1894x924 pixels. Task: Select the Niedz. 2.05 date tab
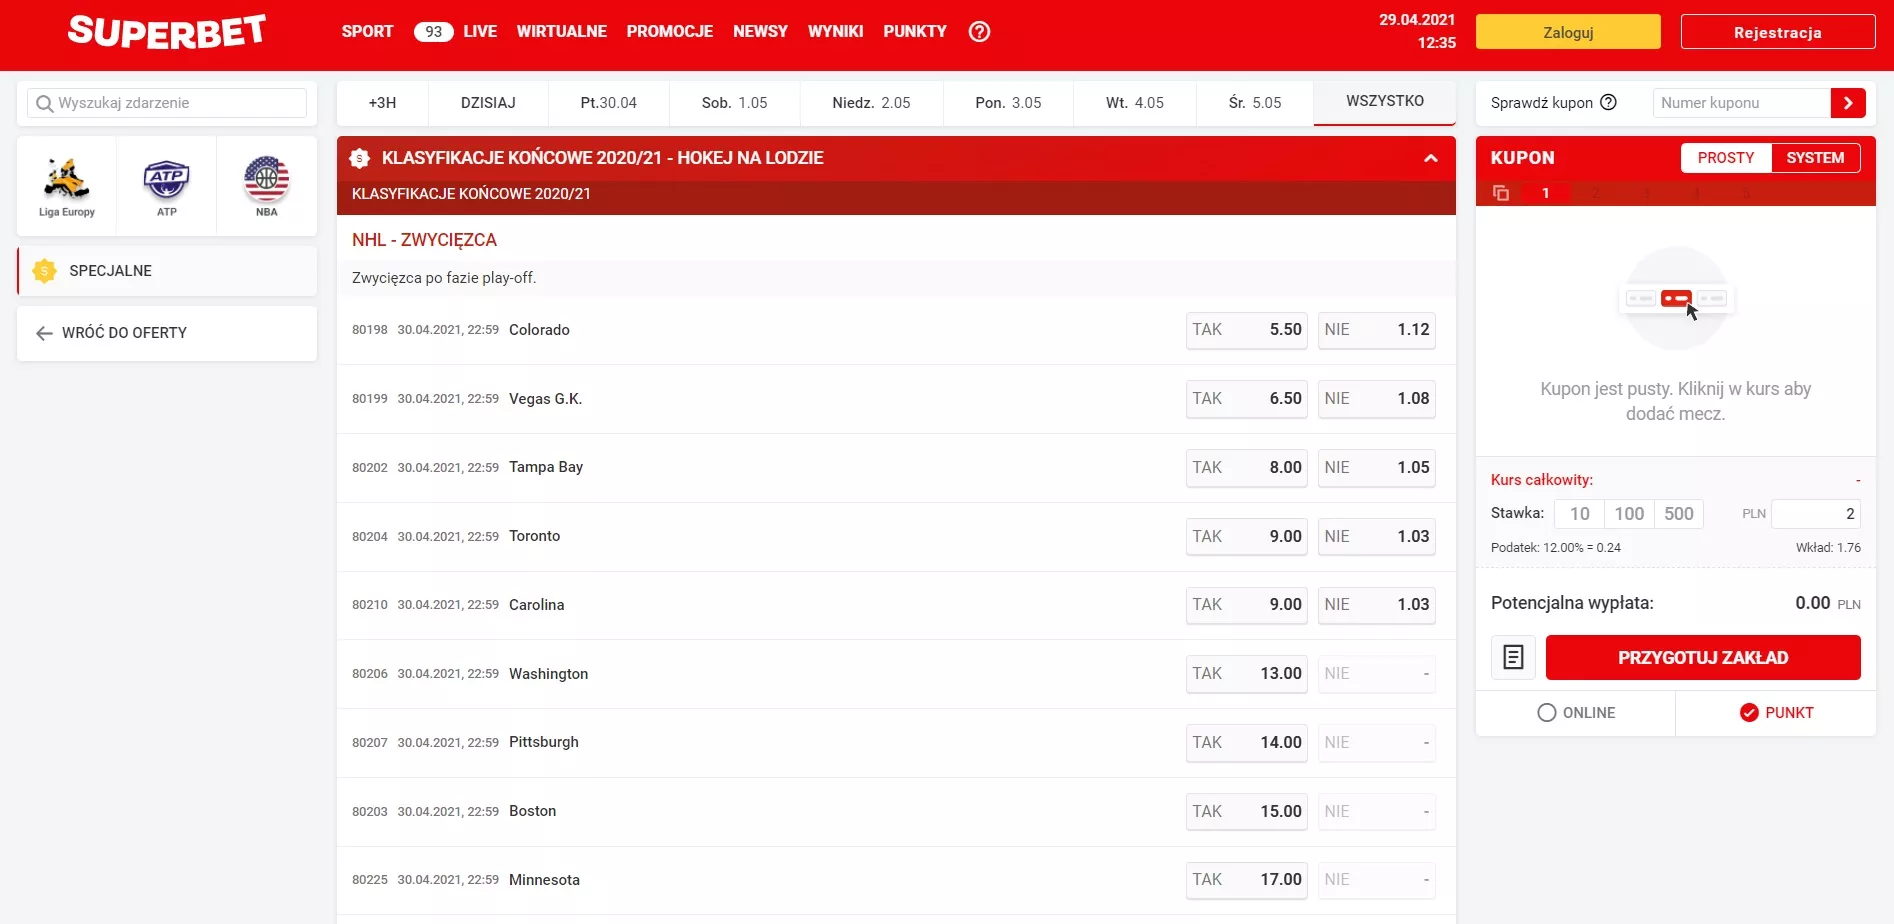(x=871, y=103)
